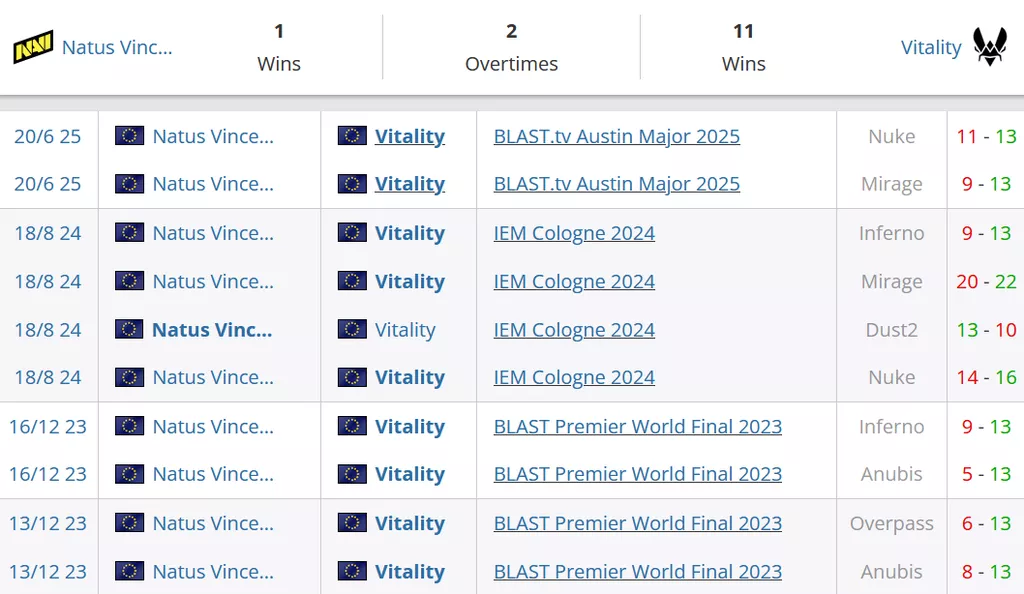Open Natus Vincere team page from header

point(117,47)
